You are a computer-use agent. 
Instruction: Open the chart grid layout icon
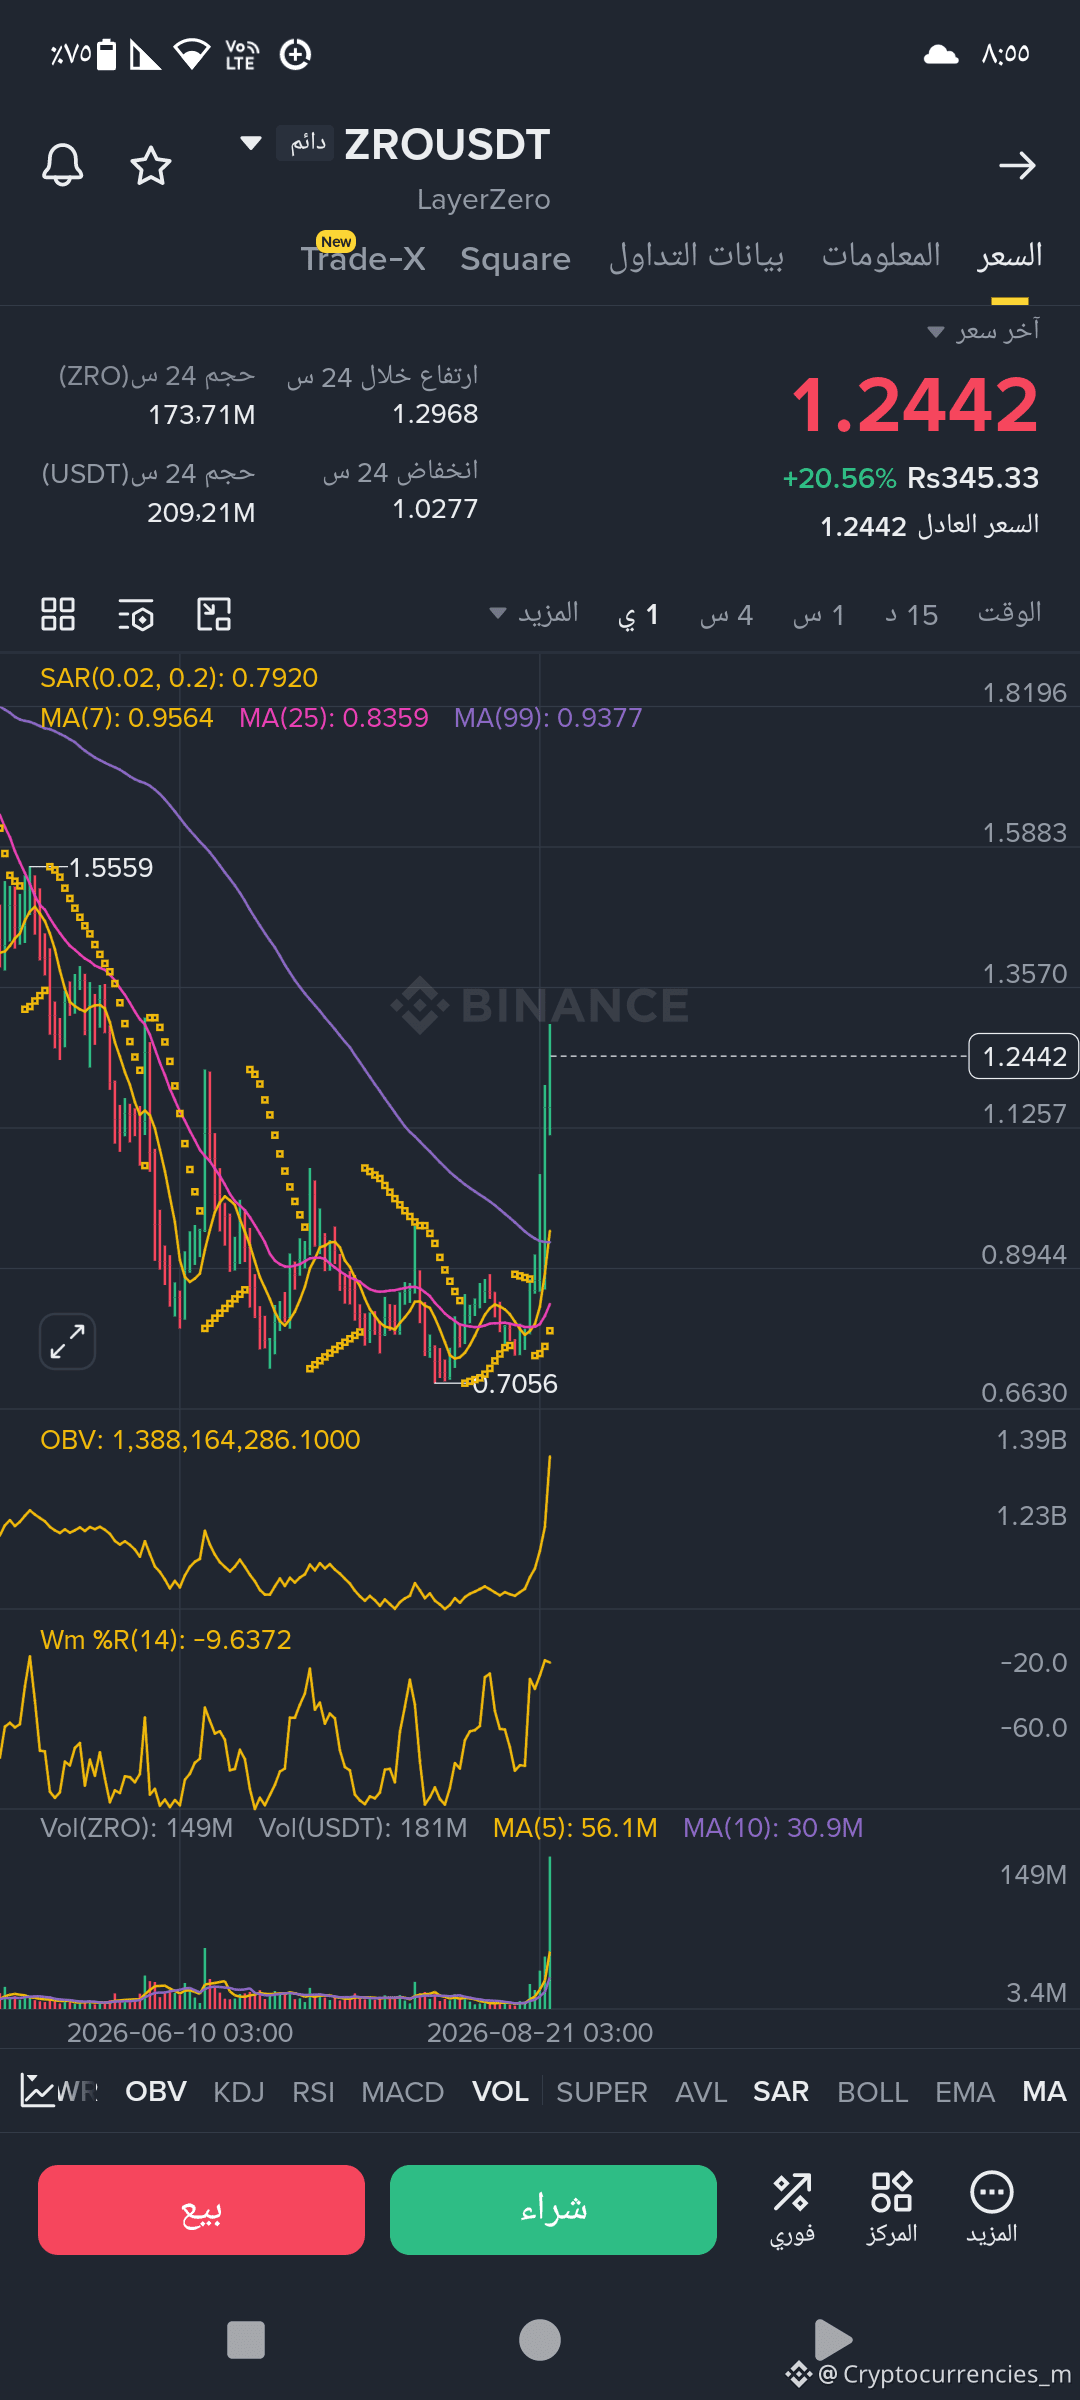[58, 614]
